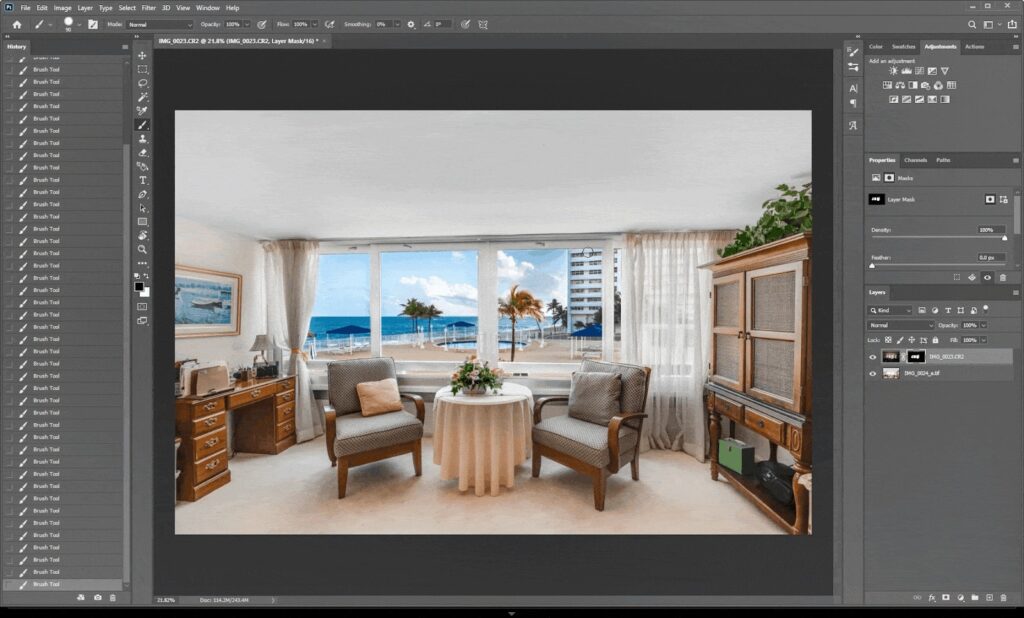Select the IMG_0024_a.tif layer thumbnail

[x=891, y=373]
